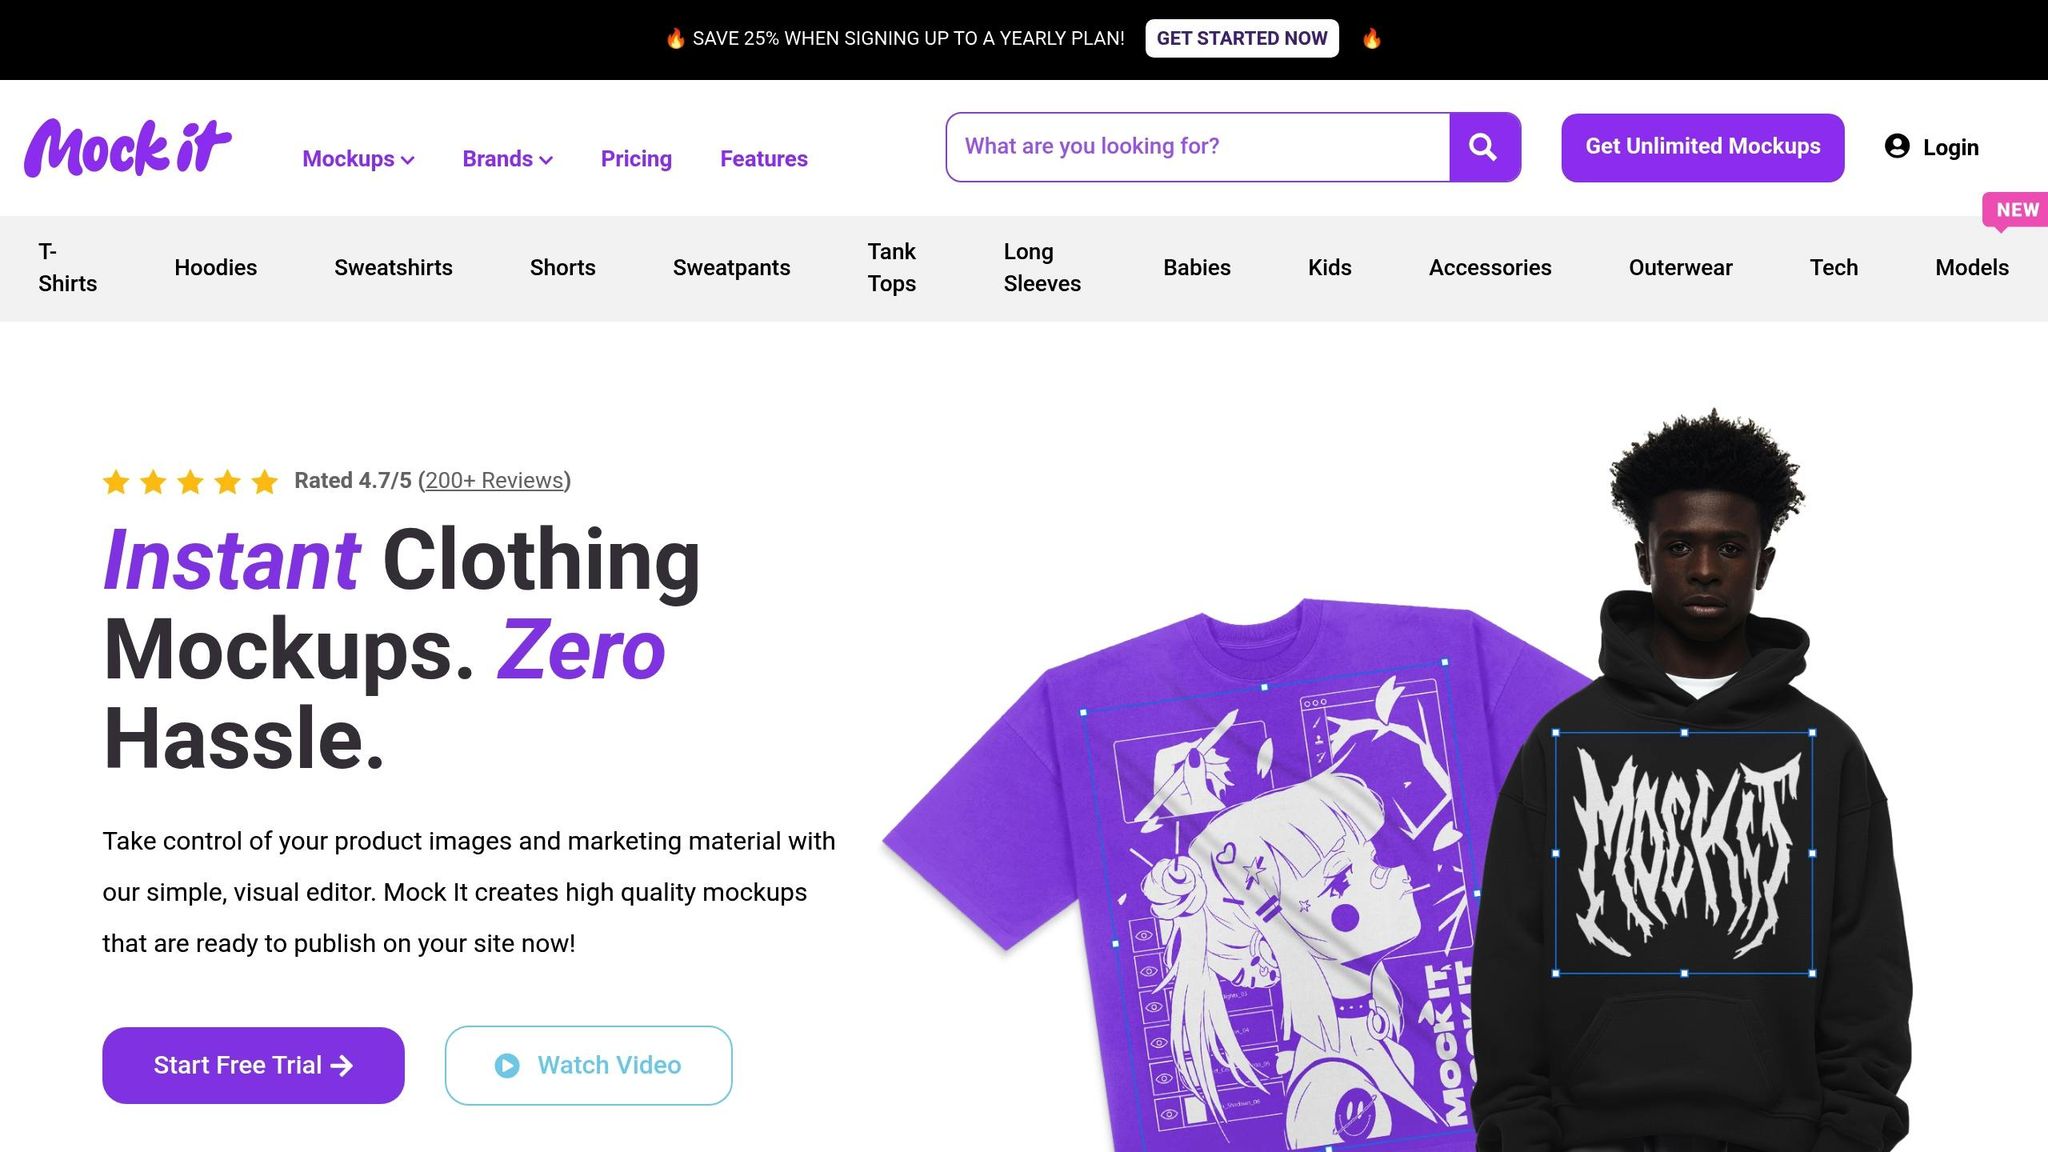Select the Hoodies category tab
The height and width of the screenshot is (1152, 2048).
coord(216,268)
